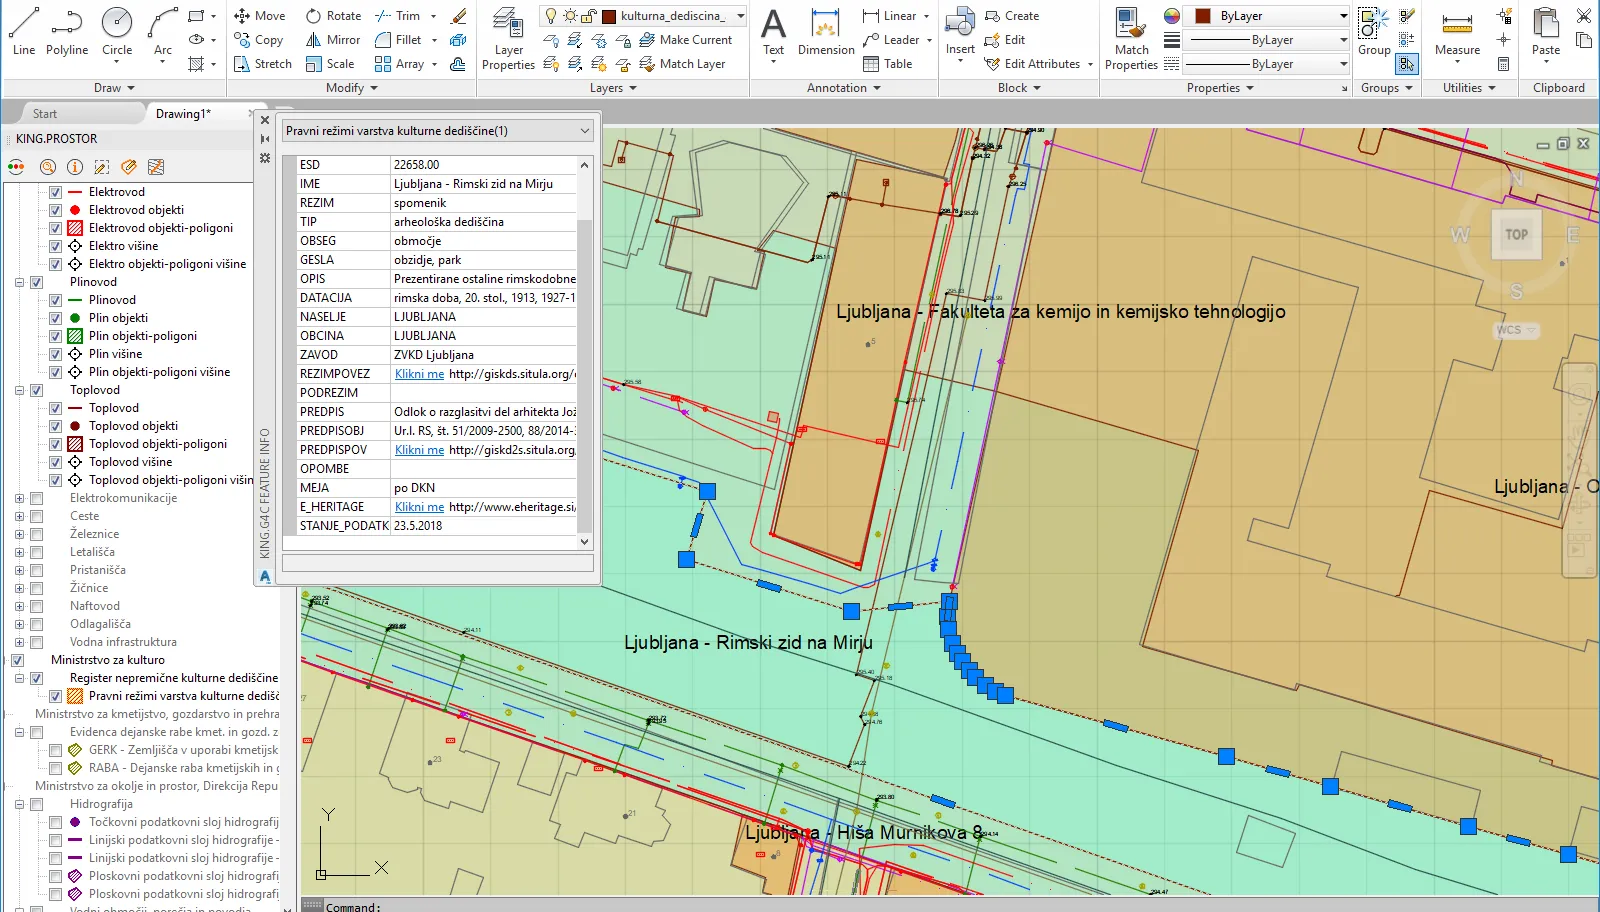Expand the Elektrokomunikacije tree node
The width and height of the screenshot is (1600, 912).
19,498
